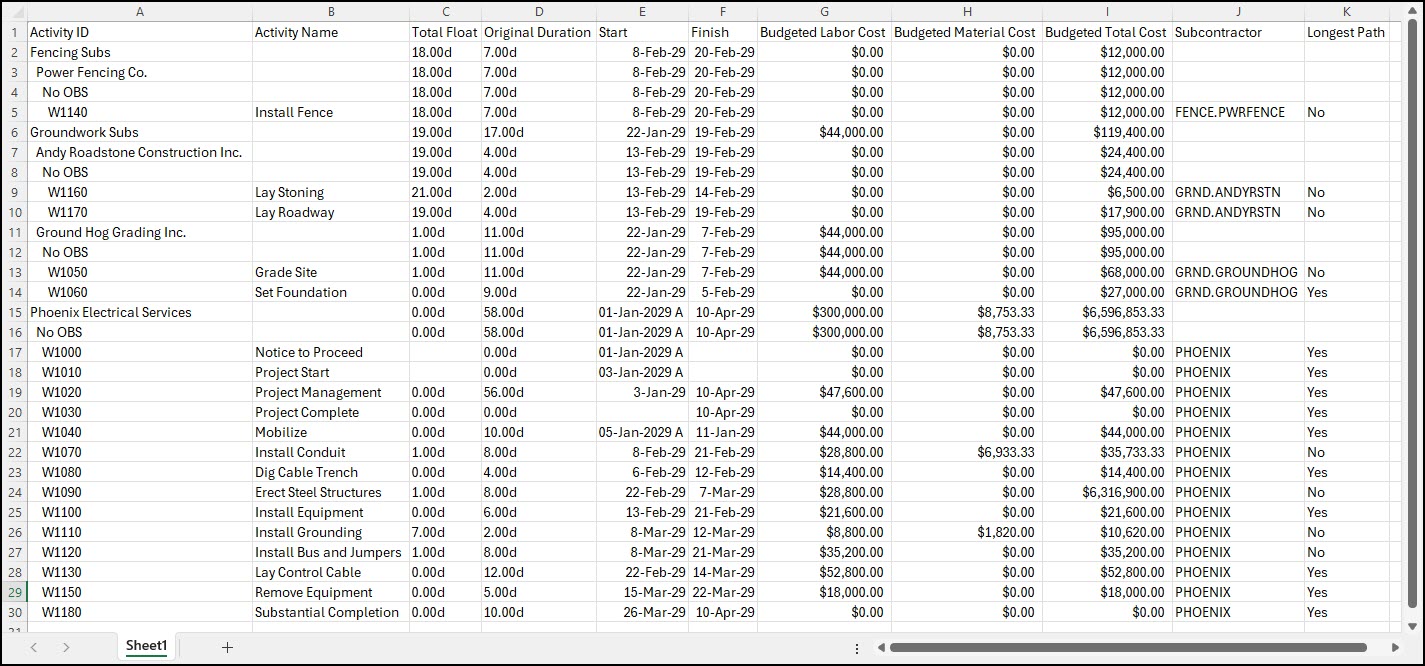Go to next sheet arrow
Viewport: 1425px width, 666px height.
[66, 647]
